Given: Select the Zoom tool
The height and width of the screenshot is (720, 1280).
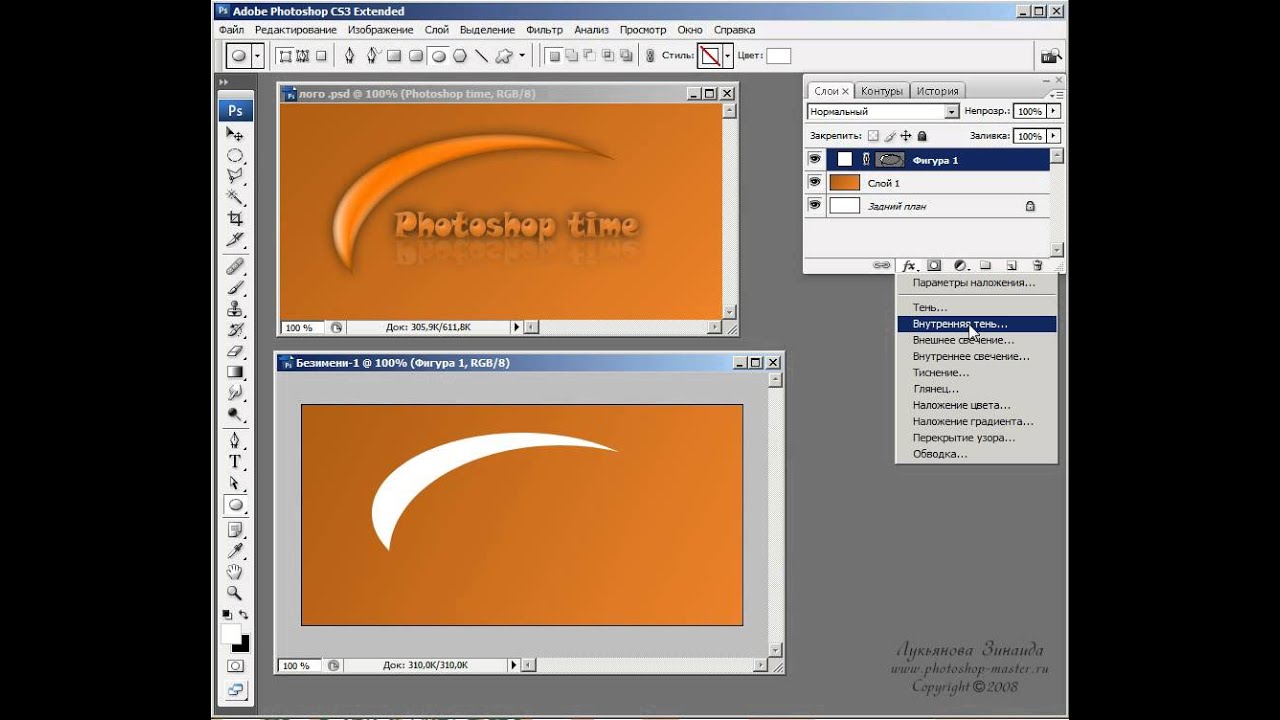Looking at the screenshot, I should [x=235, y=593].
